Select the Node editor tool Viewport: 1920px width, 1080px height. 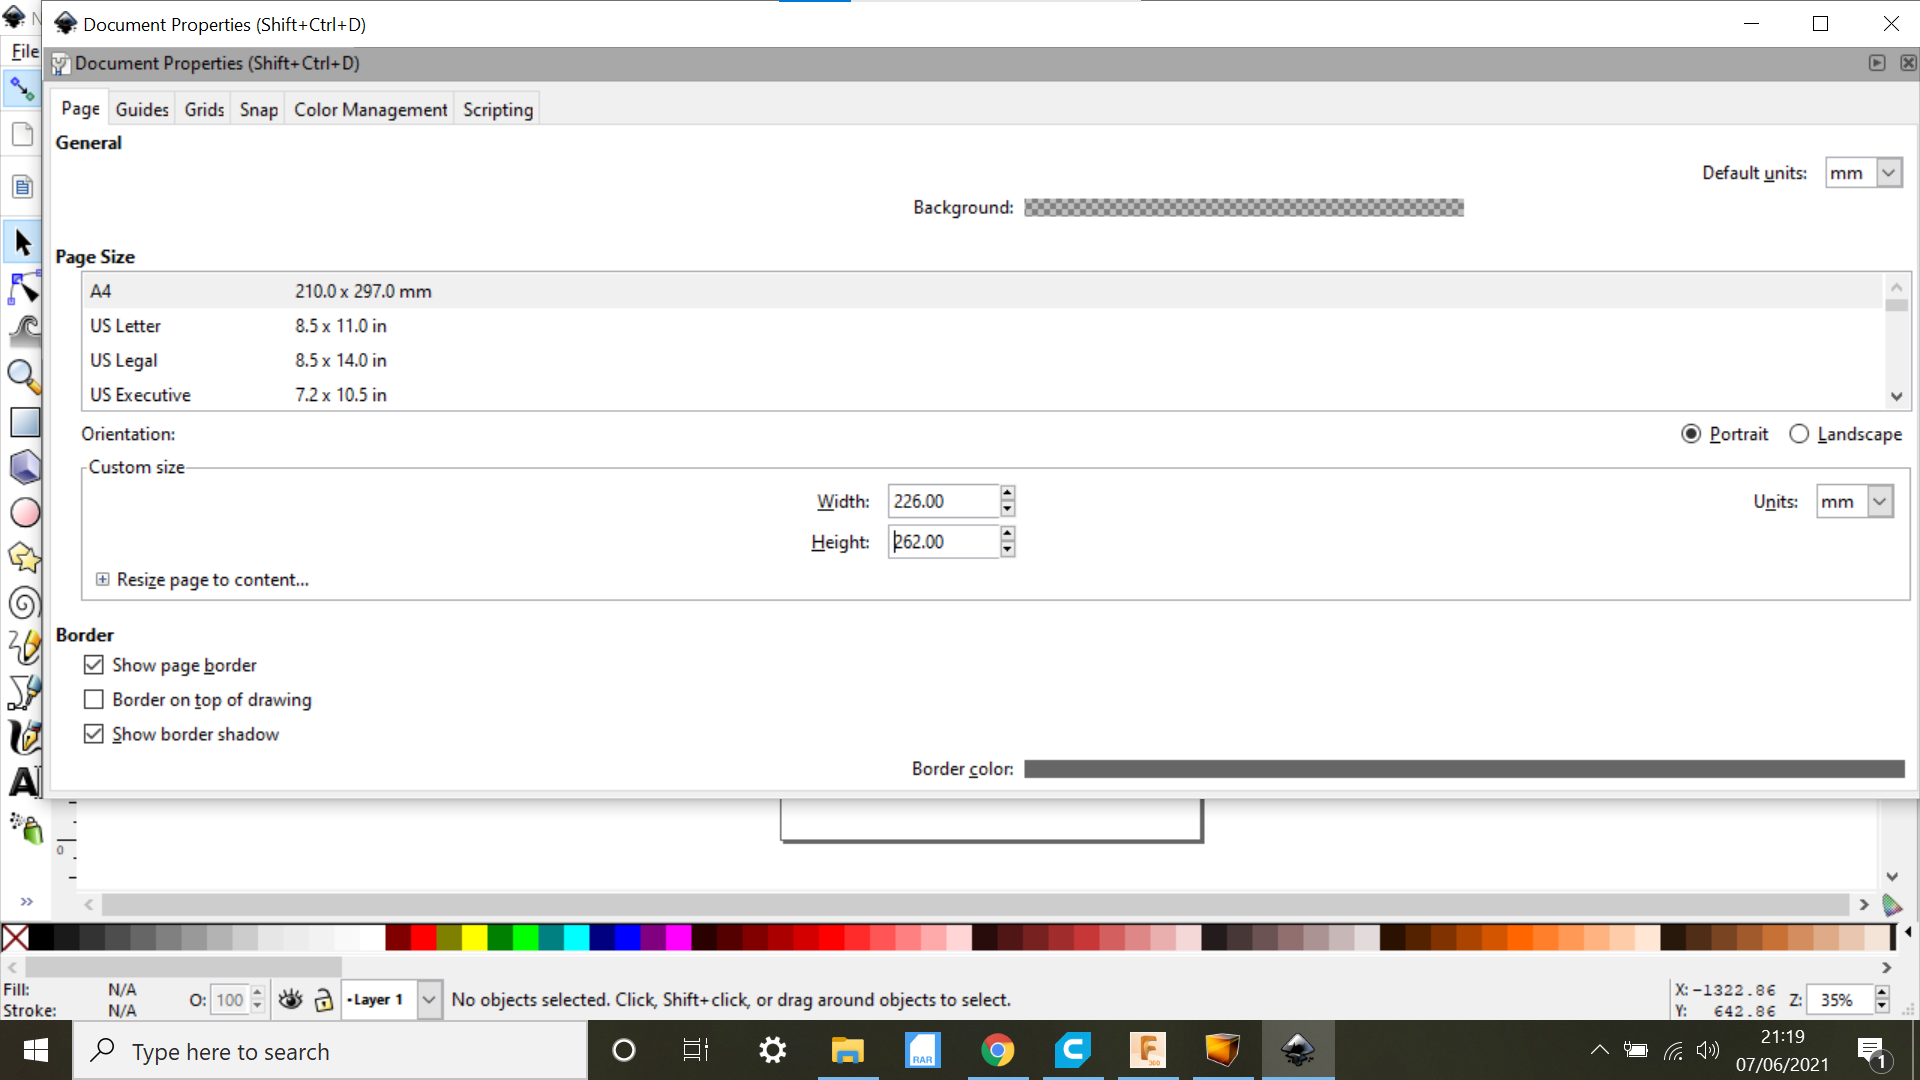[22, 287]
